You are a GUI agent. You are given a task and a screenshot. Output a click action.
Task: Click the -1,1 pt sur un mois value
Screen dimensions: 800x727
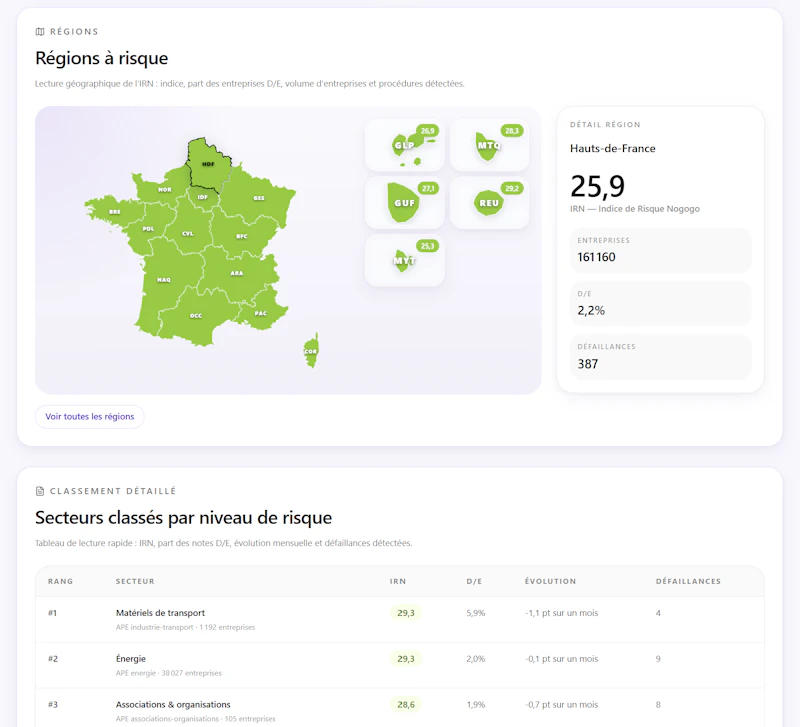tap(561, 613)
